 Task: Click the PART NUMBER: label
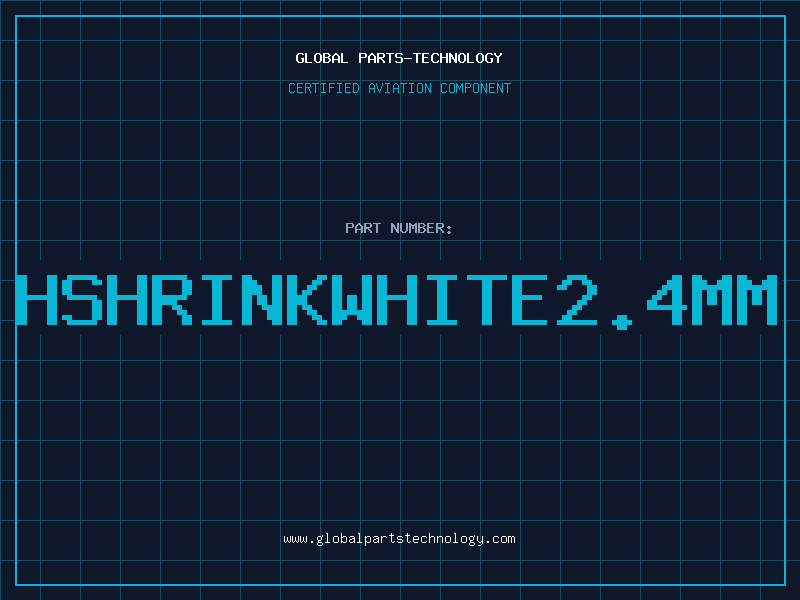pos(398,228)
